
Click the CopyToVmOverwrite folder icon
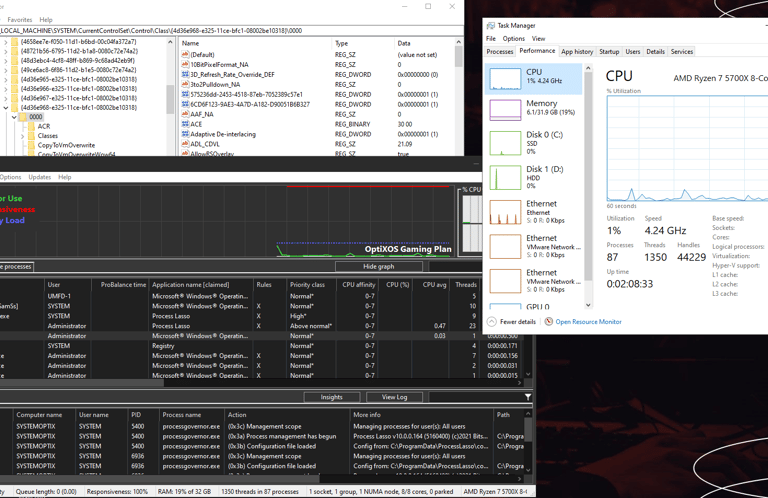[x=32, y=145]
